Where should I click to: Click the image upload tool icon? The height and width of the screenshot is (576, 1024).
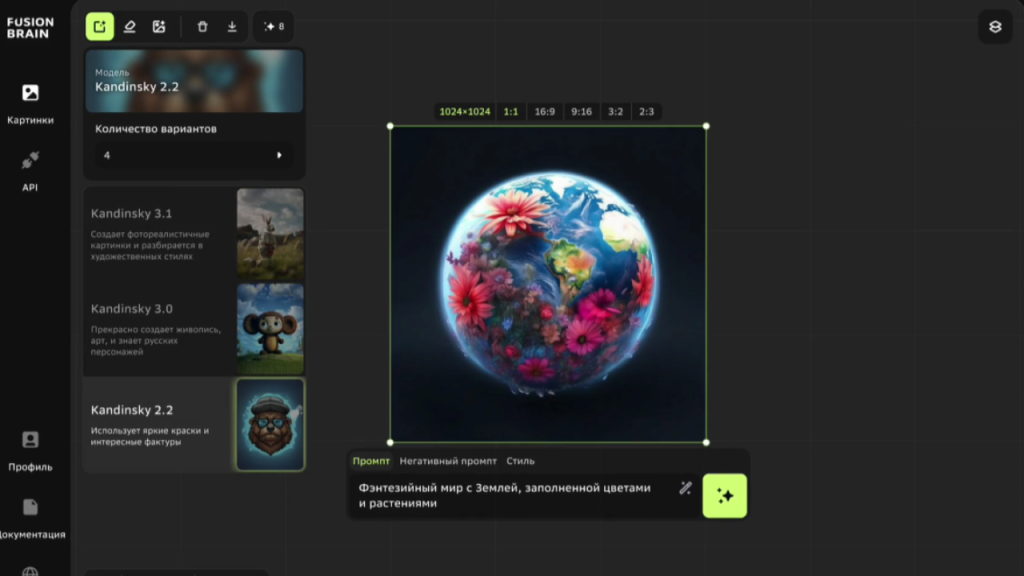[159, 27]
